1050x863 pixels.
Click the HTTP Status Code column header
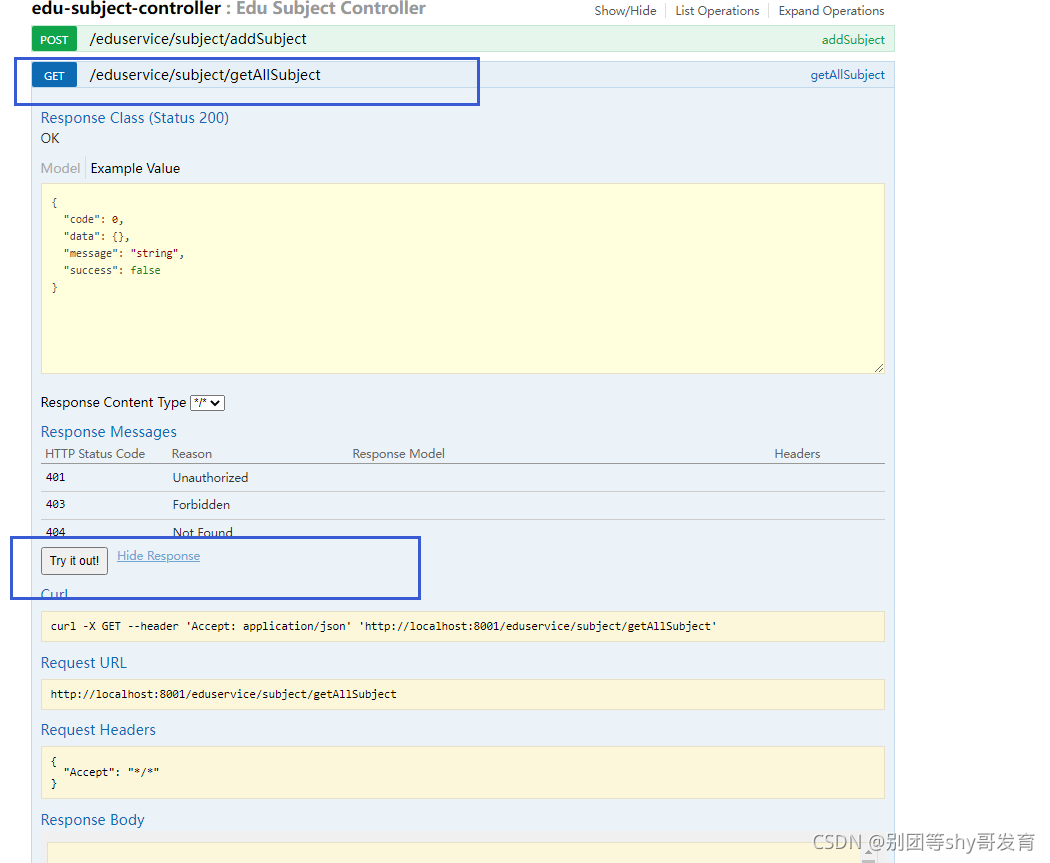pyautogui.click(x=95, y=454)
